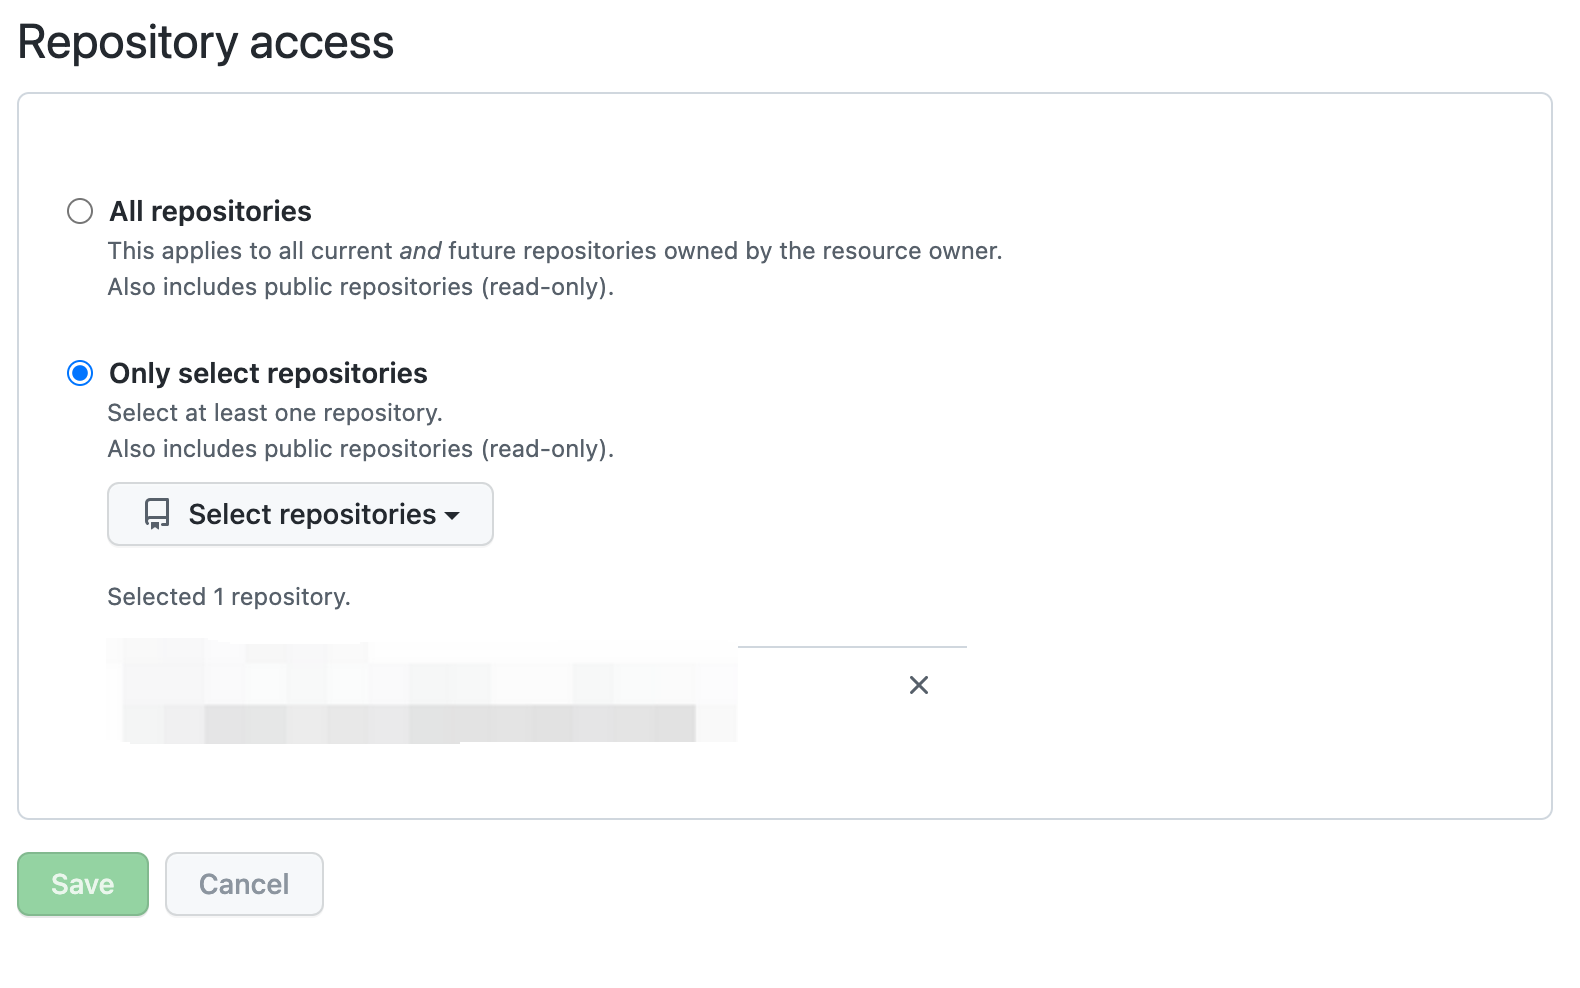Click the italic "and" word in description

click(420, 251)
